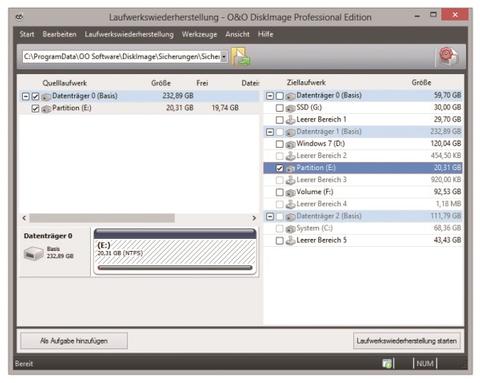This screenshot has height=383, width=480.
Task: Click the partition icon beside source Partition (E:)
Action: point(46,108)
